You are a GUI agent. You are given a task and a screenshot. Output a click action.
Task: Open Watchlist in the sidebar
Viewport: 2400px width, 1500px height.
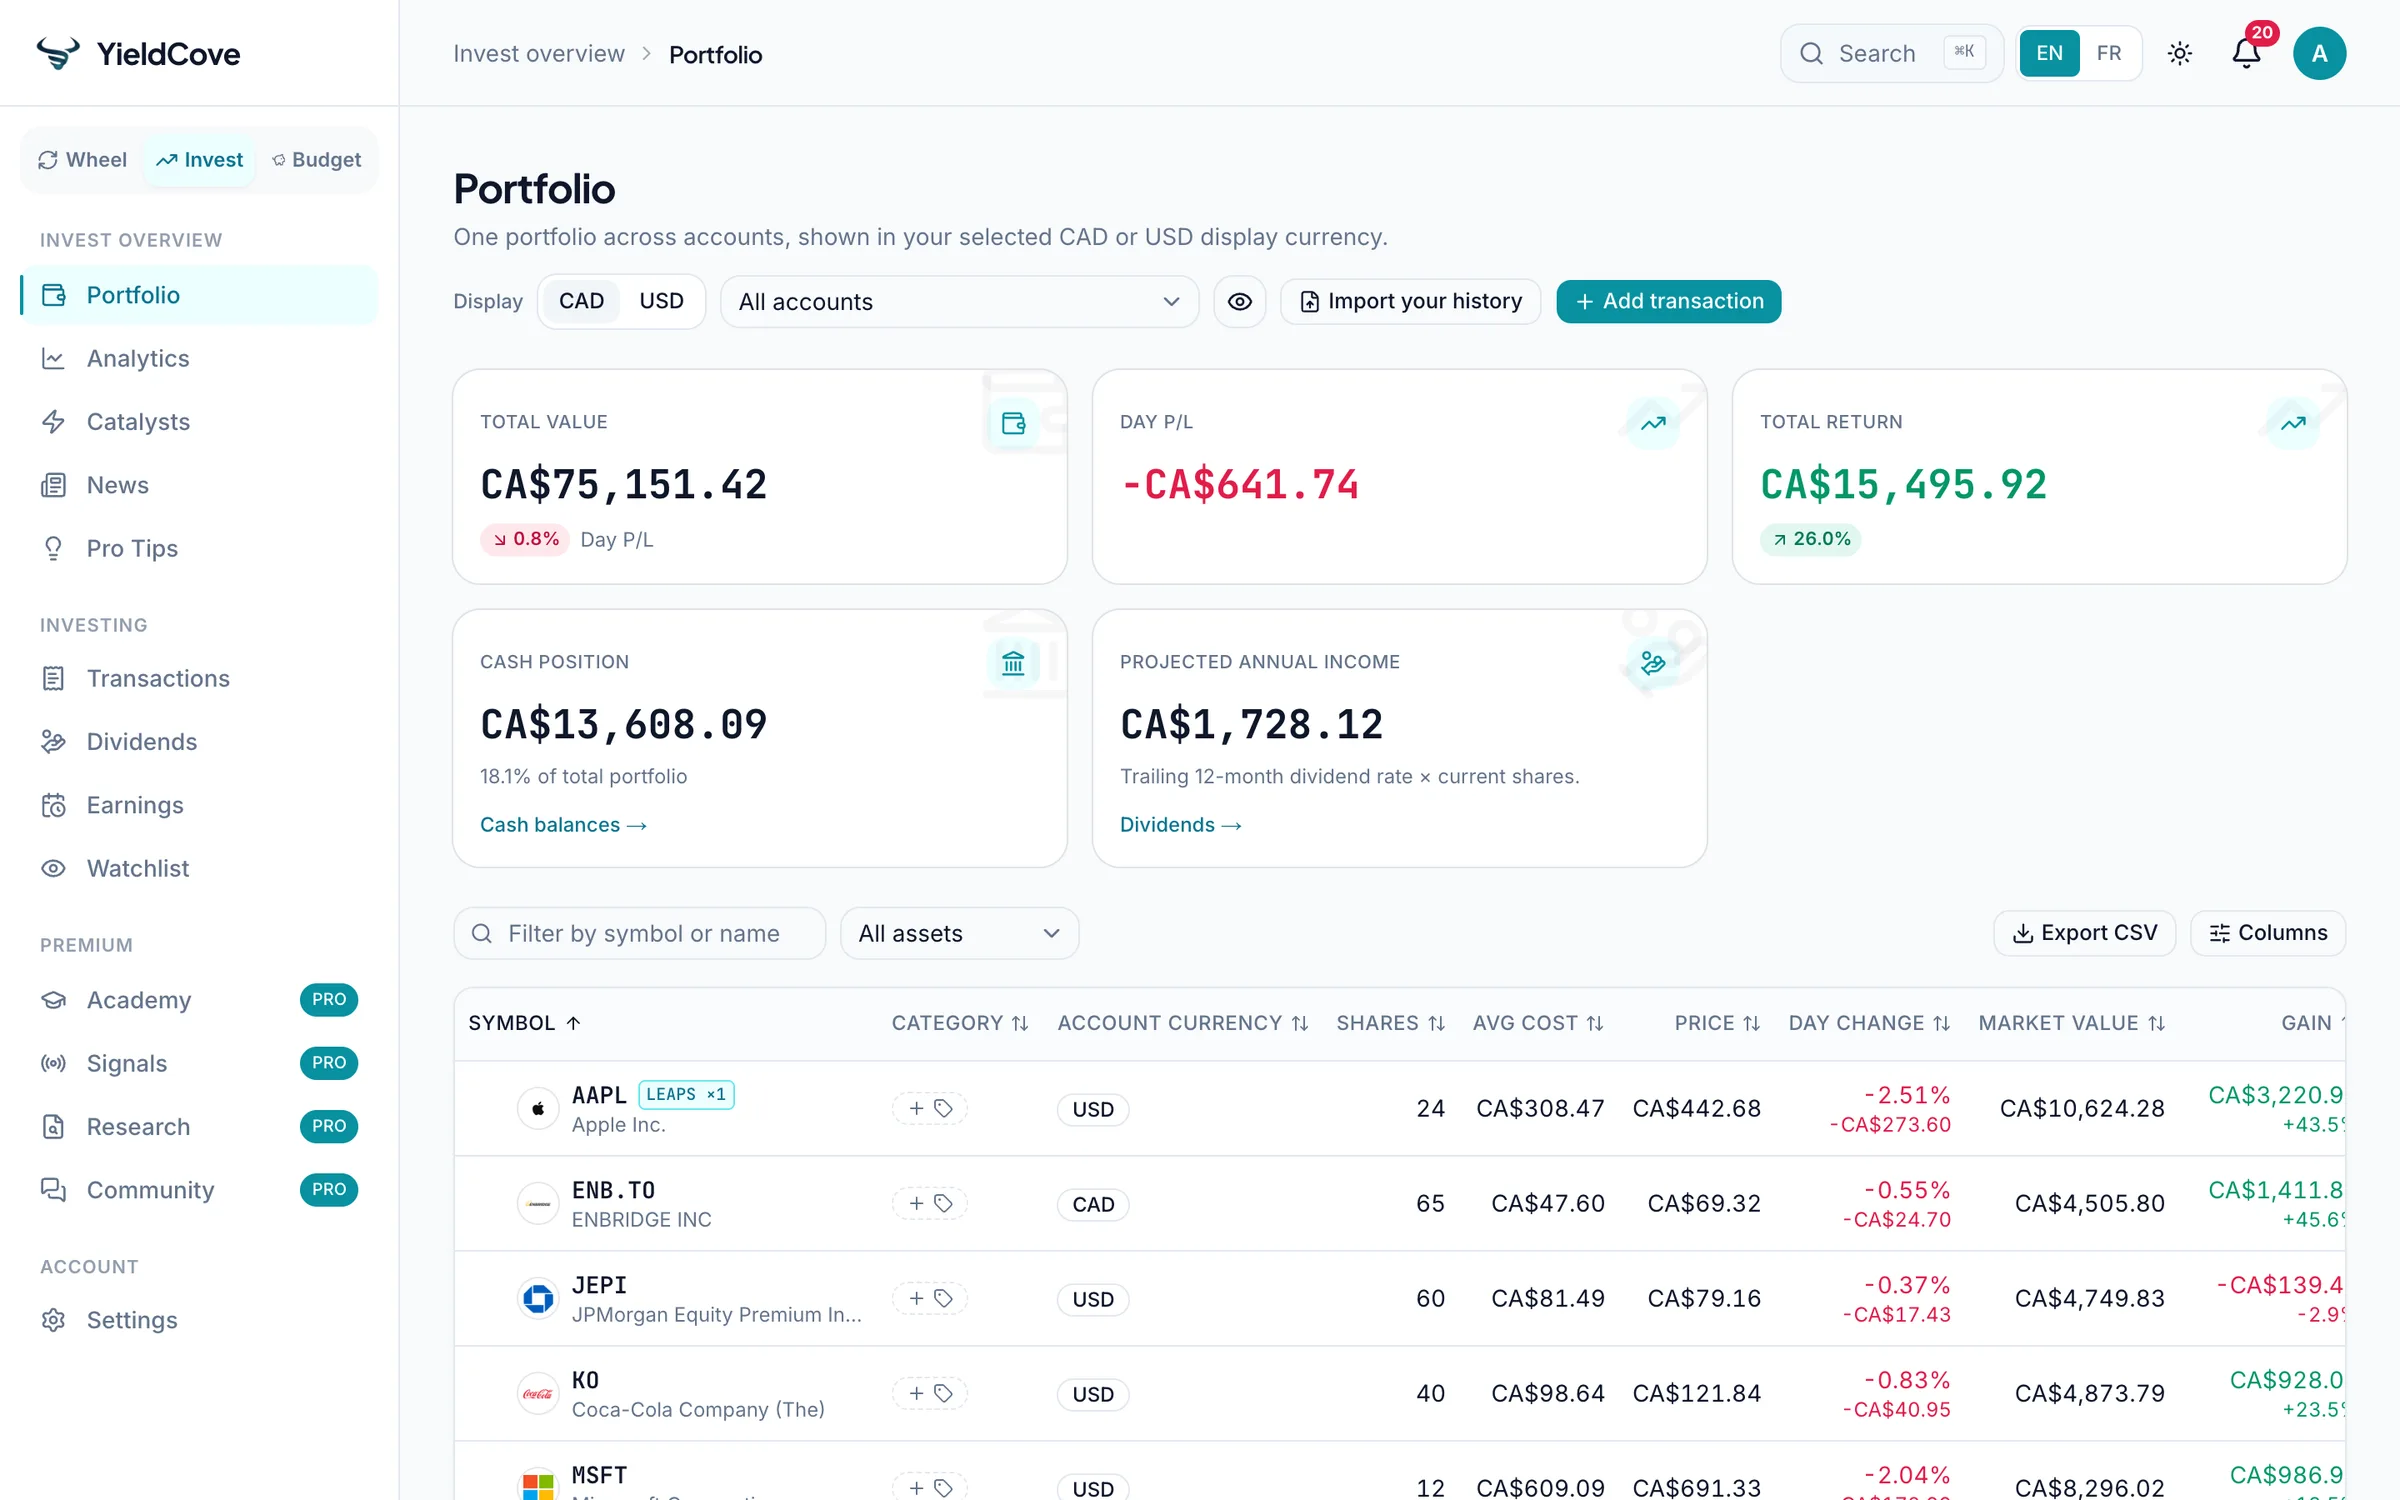pos(199,868)
